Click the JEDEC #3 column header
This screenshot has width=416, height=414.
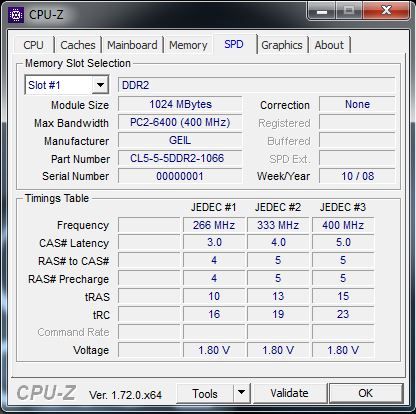pos(343,207)
